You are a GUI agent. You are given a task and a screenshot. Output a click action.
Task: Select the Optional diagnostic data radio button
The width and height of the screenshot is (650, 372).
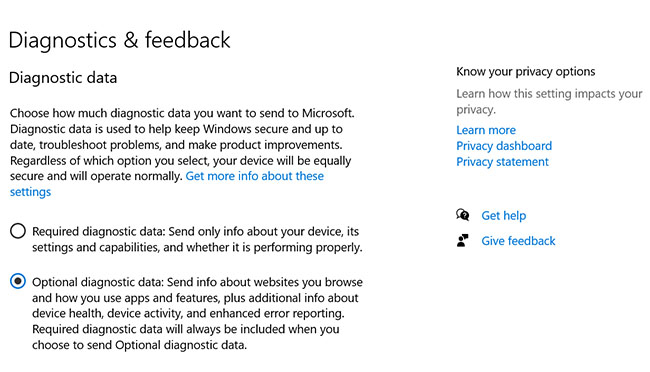tap(18, 282)
